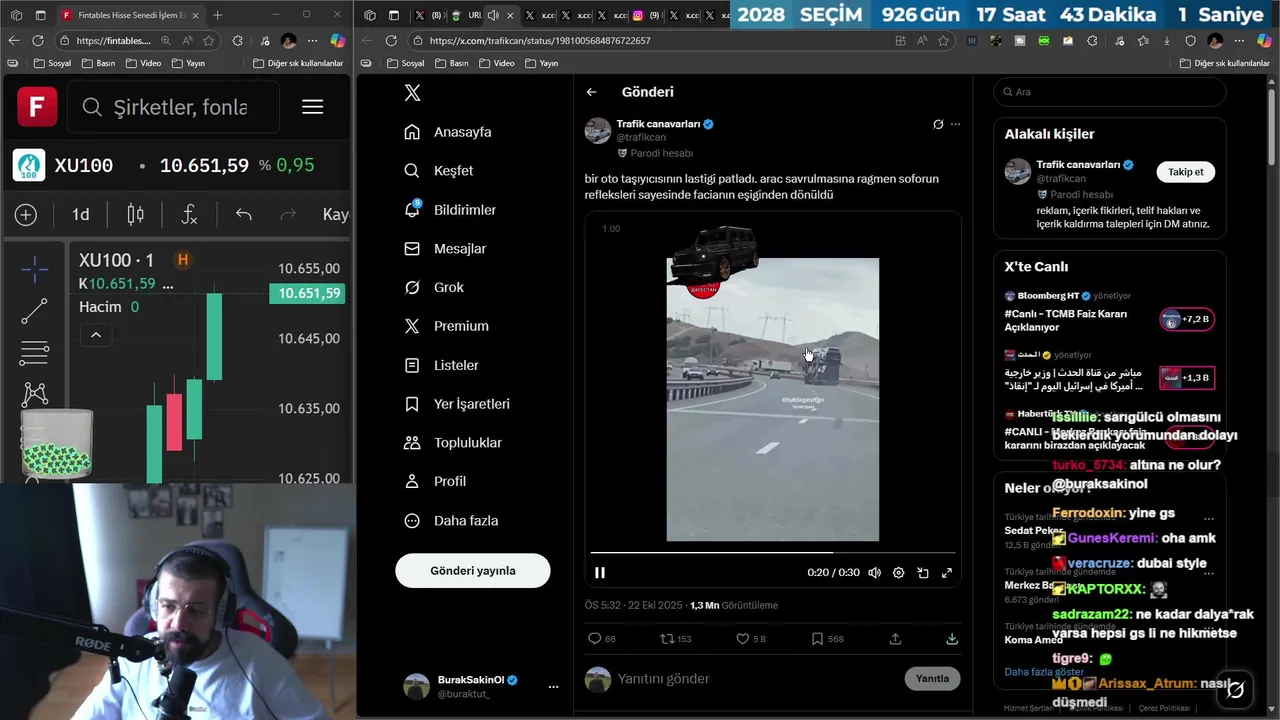The height and width of the screenshot is (720, 1280).
Task: Reload the x.com page
Action: tap(391, 41)
